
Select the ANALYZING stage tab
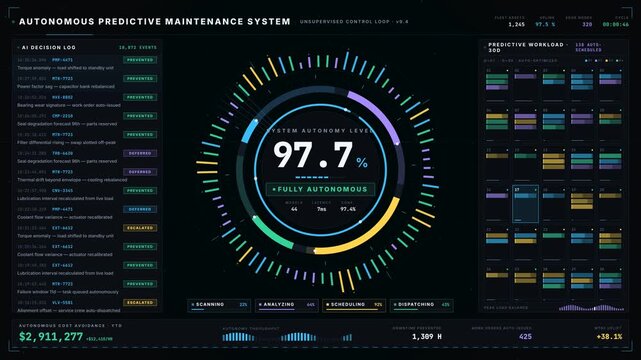pyautogui.click(x=287, y=306)
